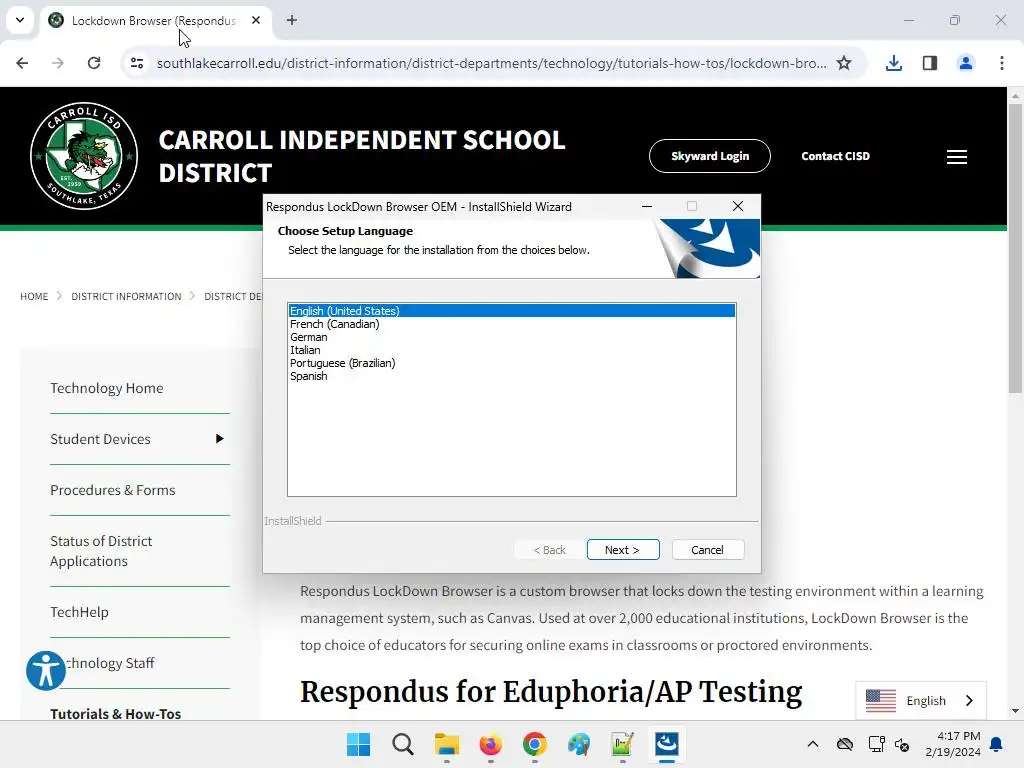Open the Notepad++ taskbar icon

pyautogui.click(x=622, y=744)
